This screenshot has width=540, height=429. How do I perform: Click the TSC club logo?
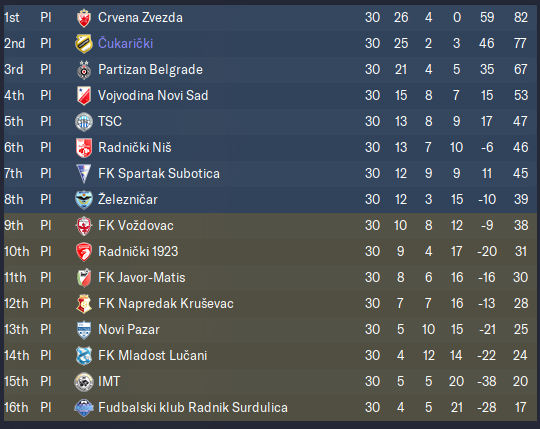tap(84, 122)
